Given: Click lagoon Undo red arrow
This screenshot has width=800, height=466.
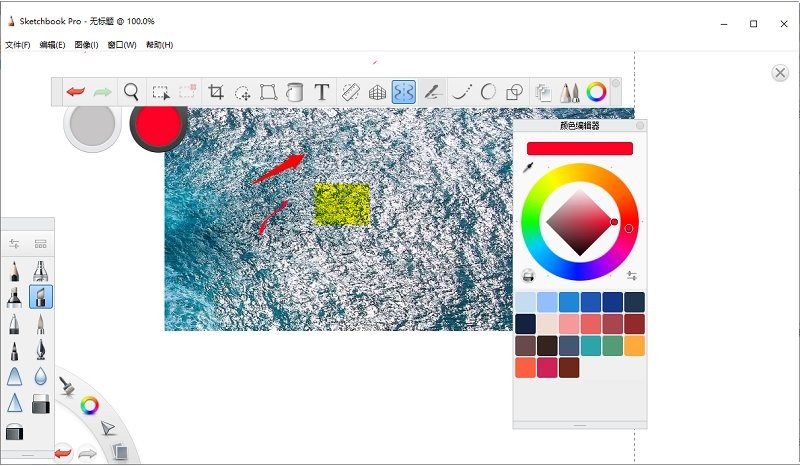Looking at the screenshot, I should pyautogui.click(x=63, y=453).
